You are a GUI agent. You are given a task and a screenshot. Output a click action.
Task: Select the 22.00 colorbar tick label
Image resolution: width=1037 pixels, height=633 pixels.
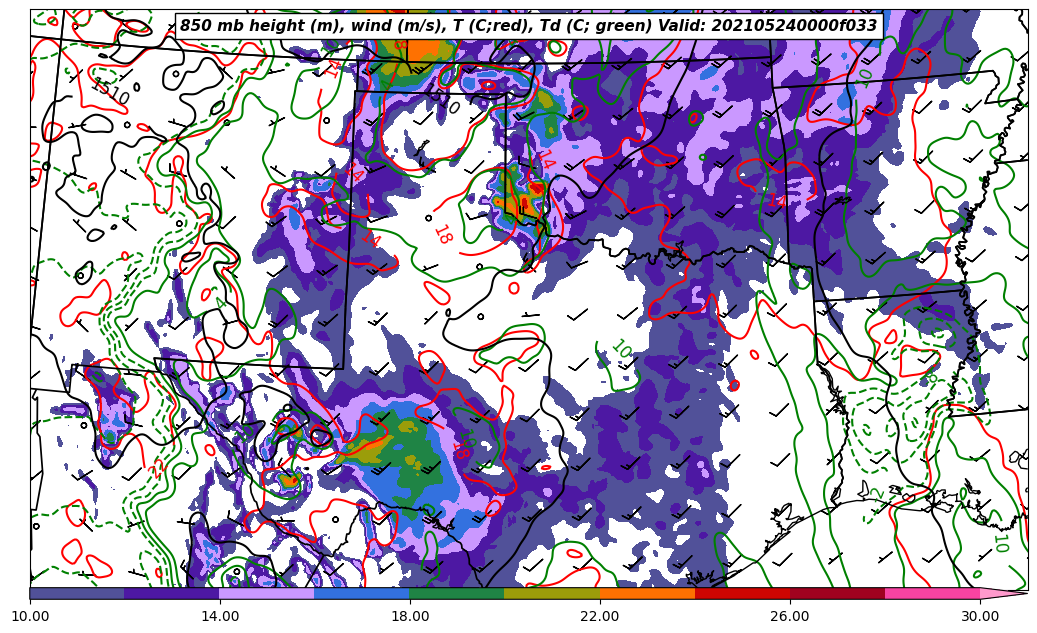tap(600, 616)
